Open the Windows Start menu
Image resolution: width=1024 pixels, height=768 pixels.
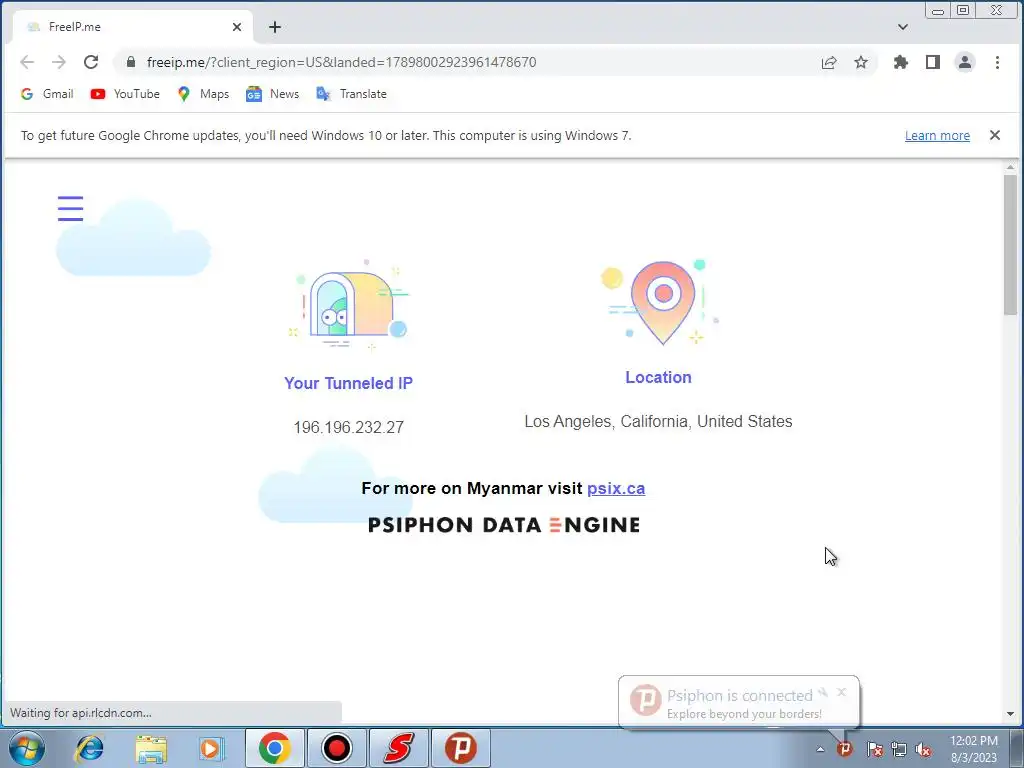tap(27, 748)
